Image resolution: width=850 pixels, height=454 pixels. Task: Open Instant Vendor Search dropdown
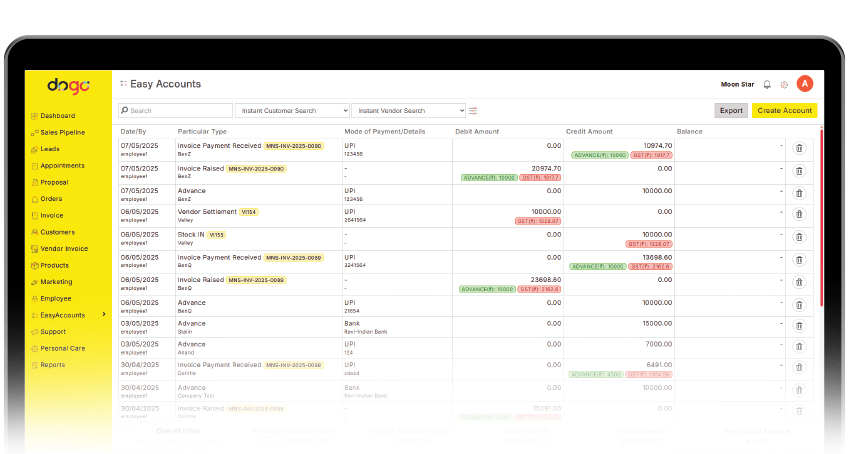408,111
